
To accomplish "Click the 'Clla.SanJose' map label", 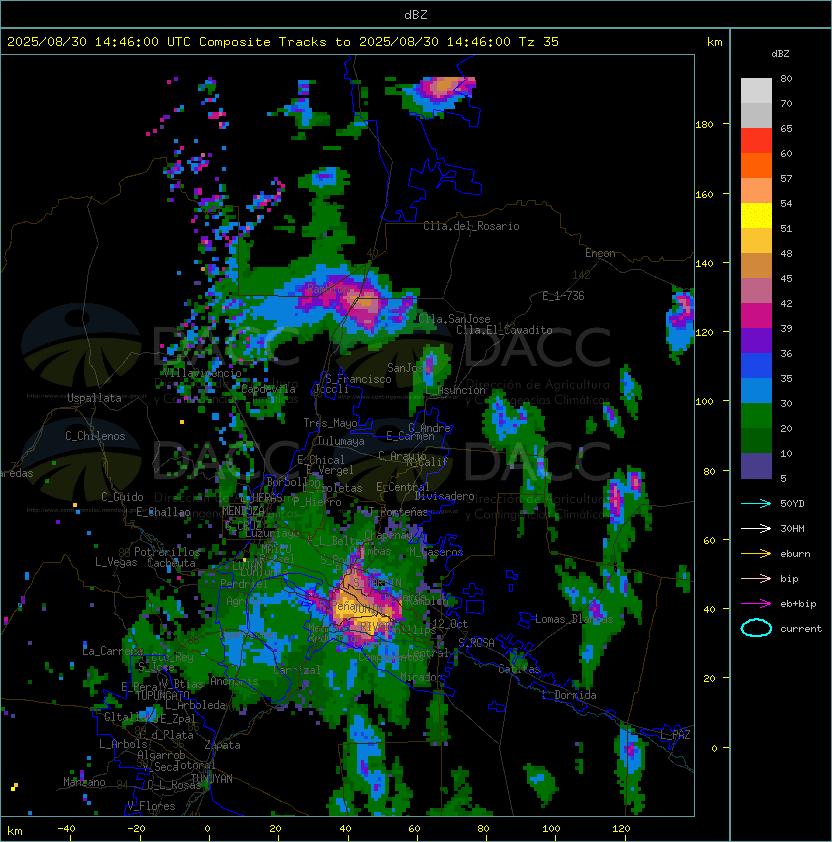I will (x=454, y=319).
